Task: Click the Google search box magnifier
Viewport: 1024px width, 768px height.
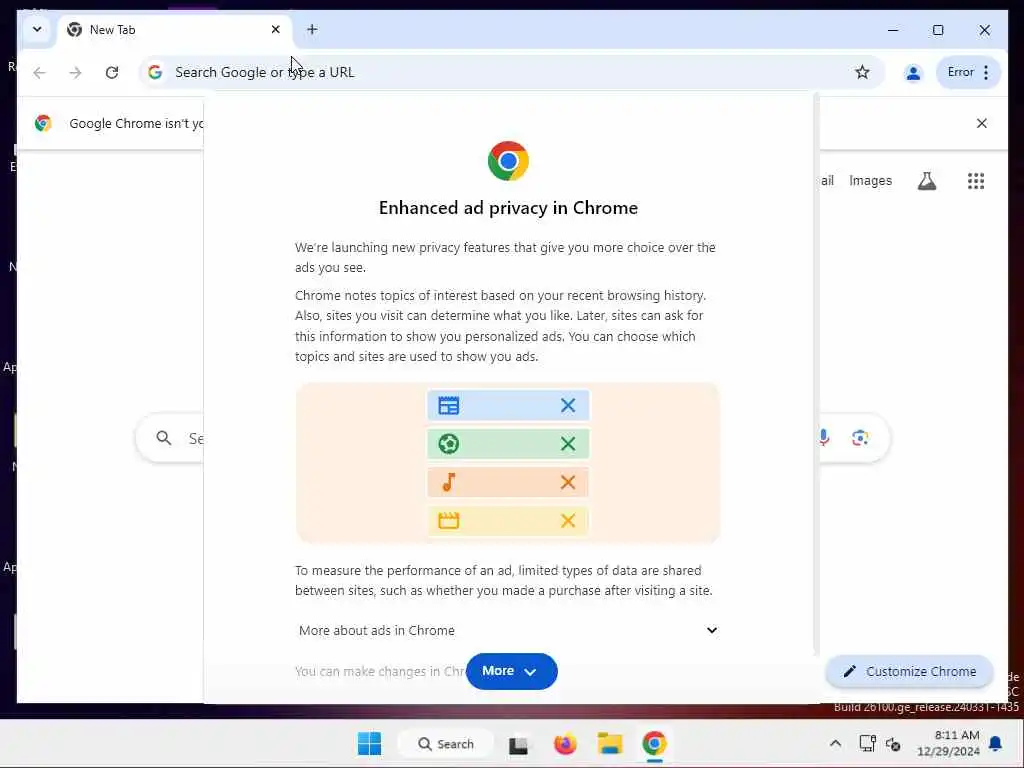Action: coord(163,438)
